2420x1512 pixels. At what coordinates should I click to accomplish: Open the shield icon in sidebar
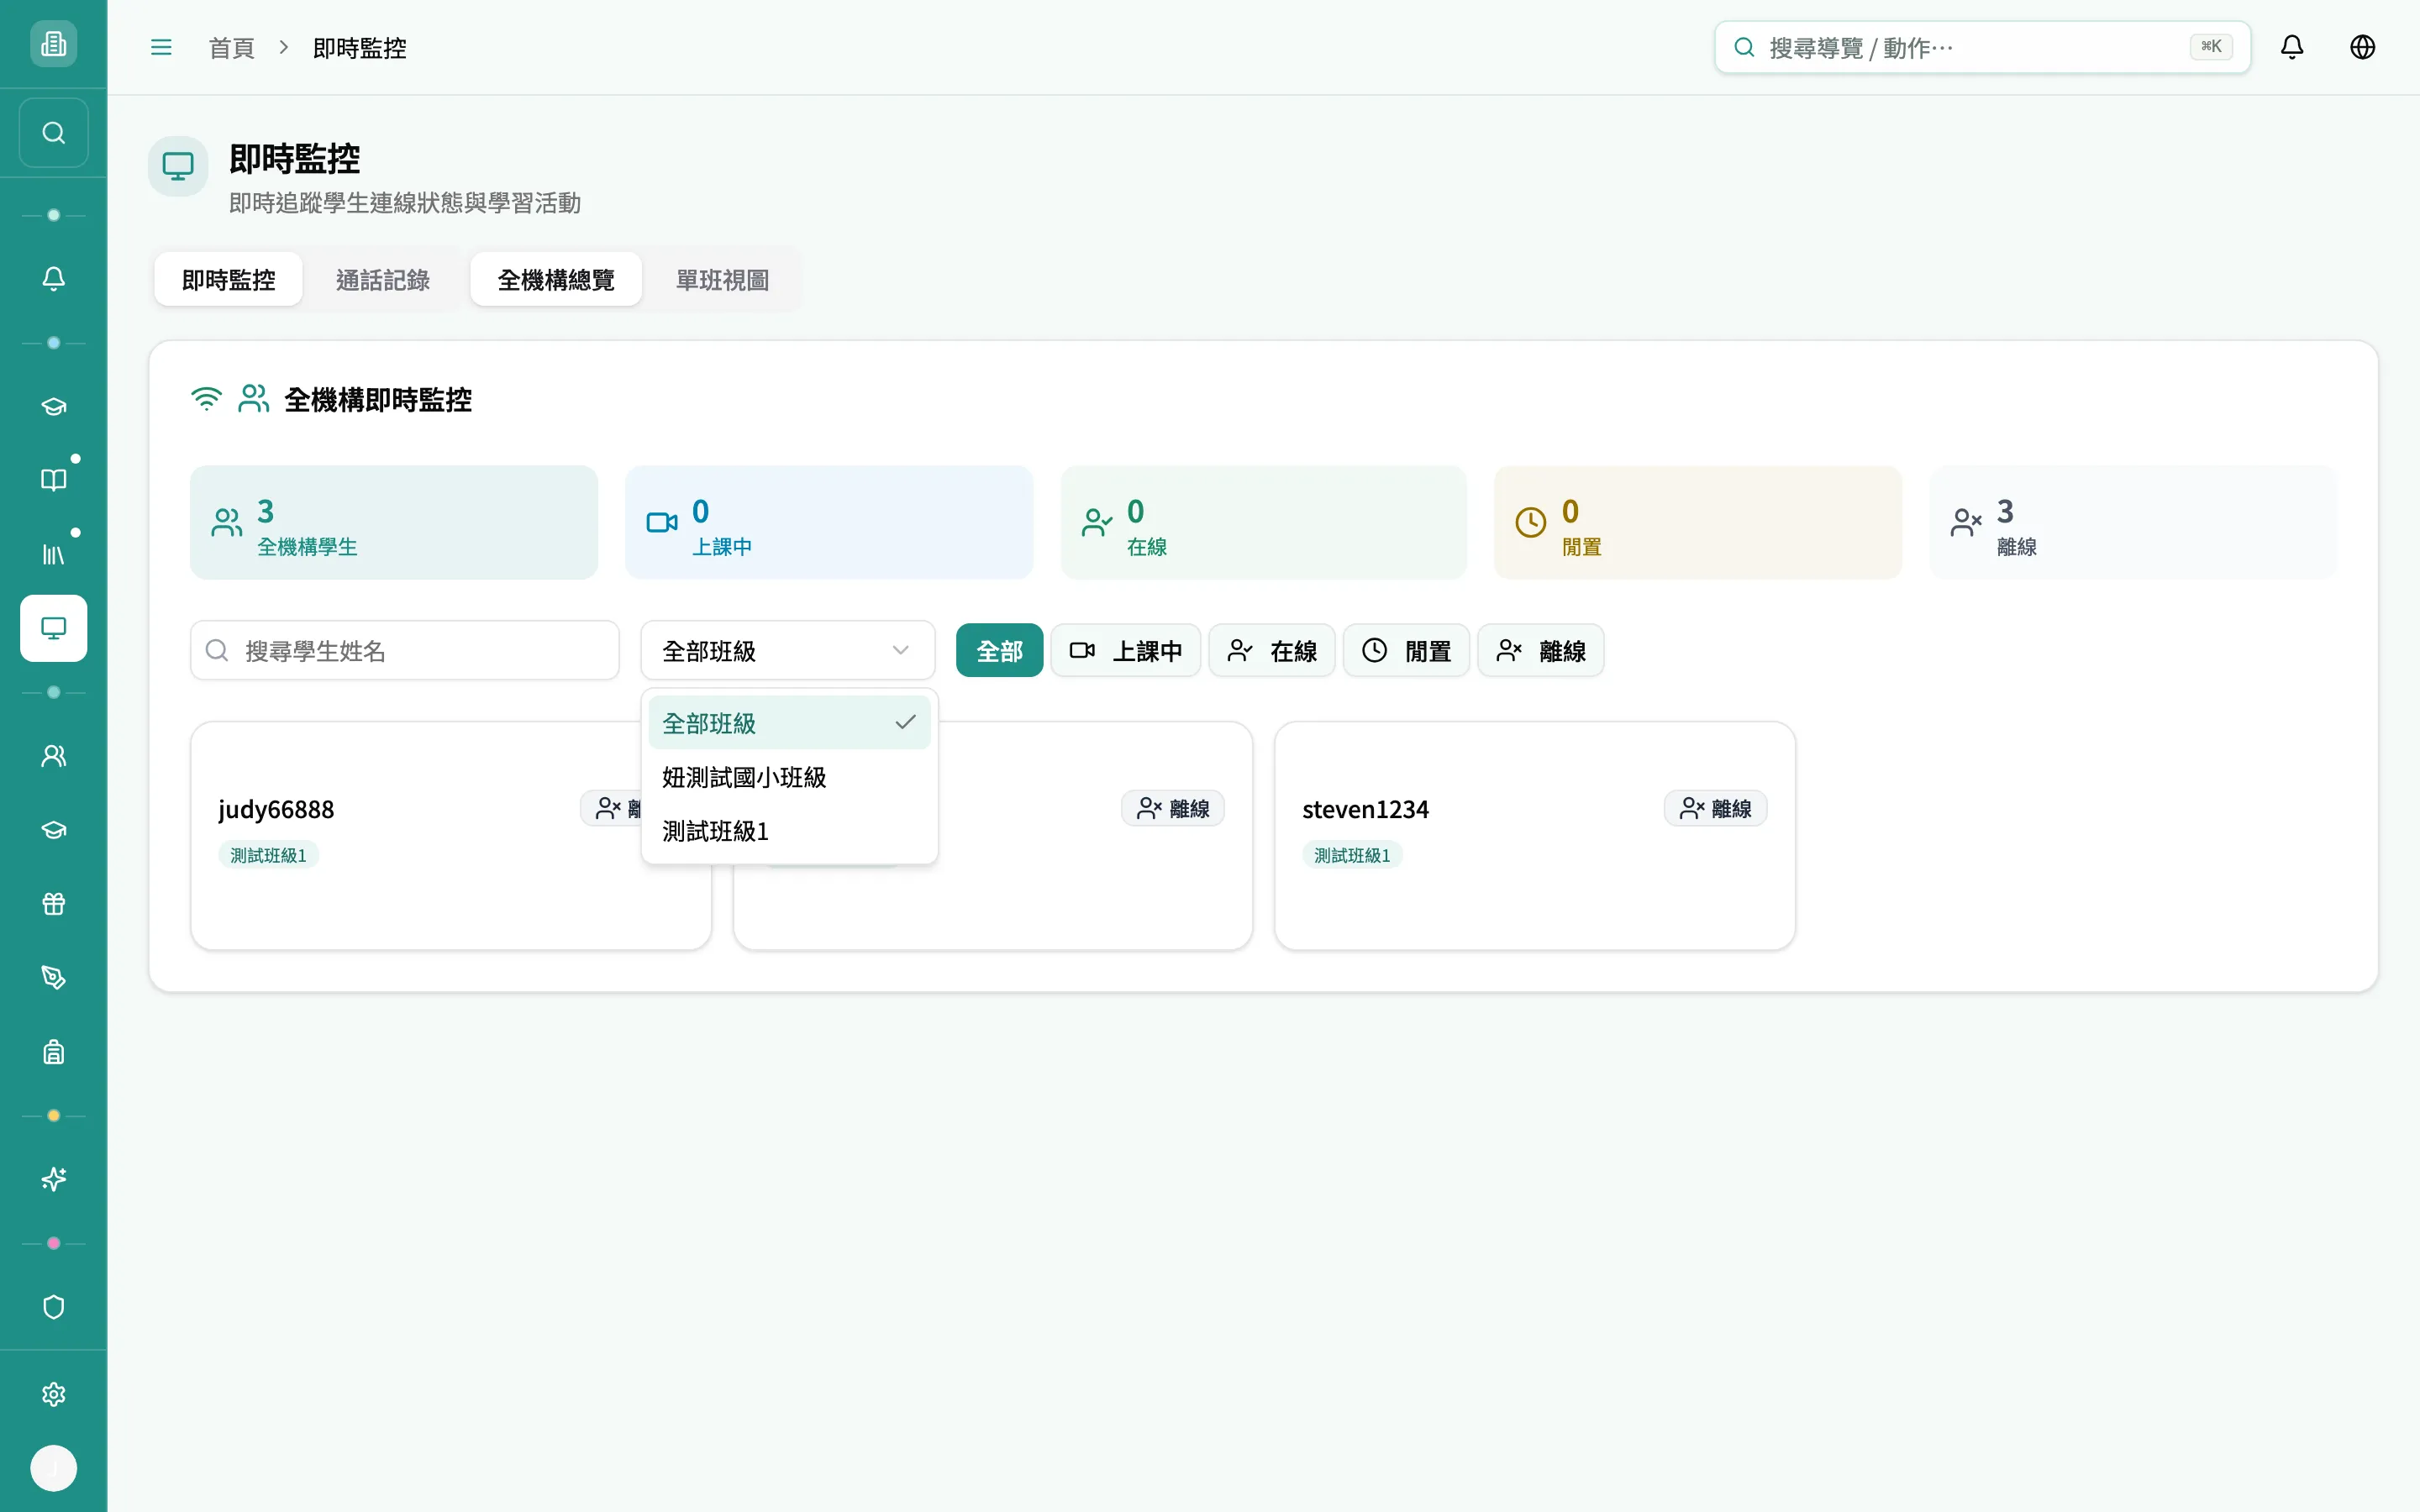pos(53,1307)
